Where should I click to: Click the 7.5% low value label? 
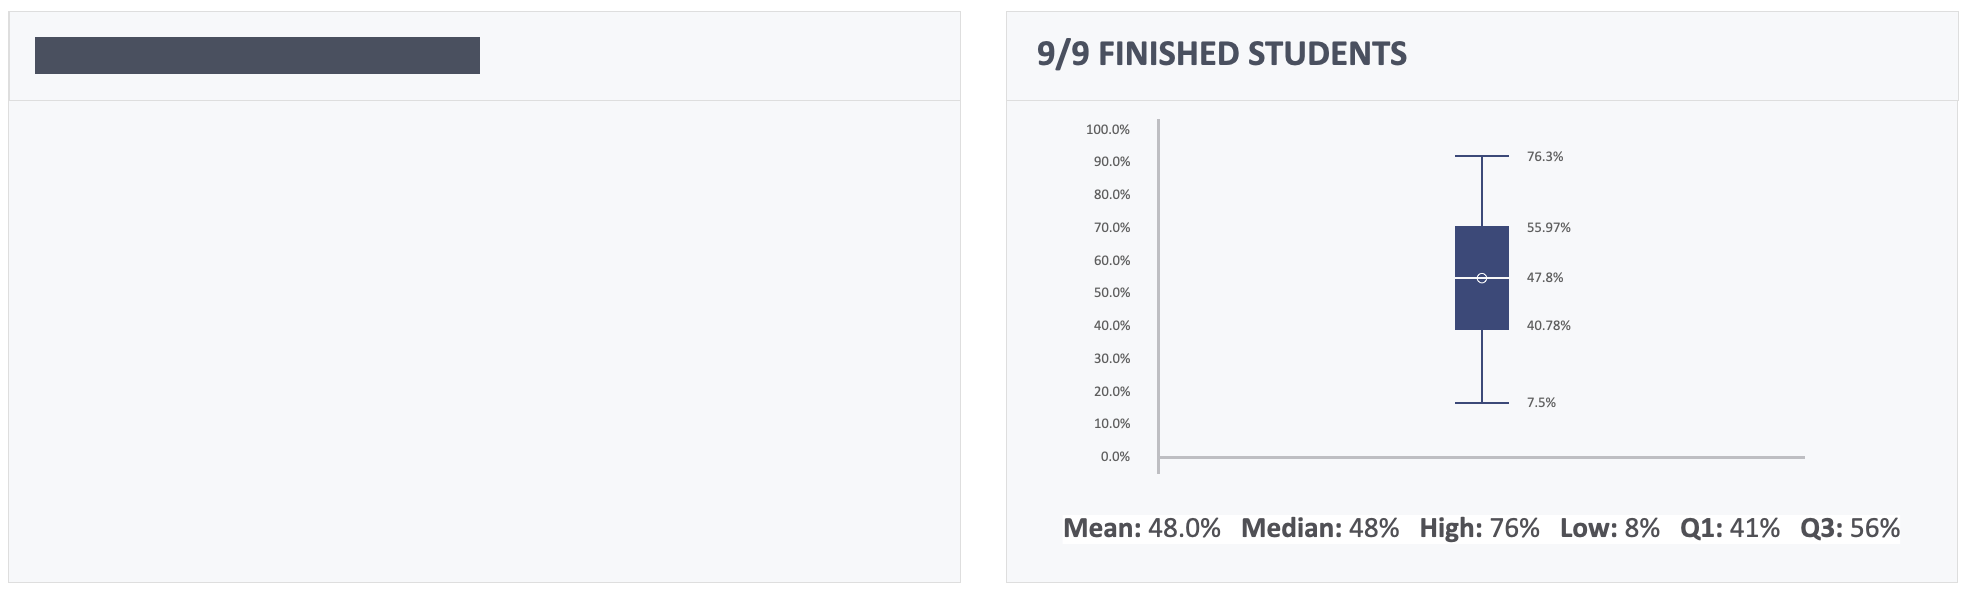point(1541,403)
